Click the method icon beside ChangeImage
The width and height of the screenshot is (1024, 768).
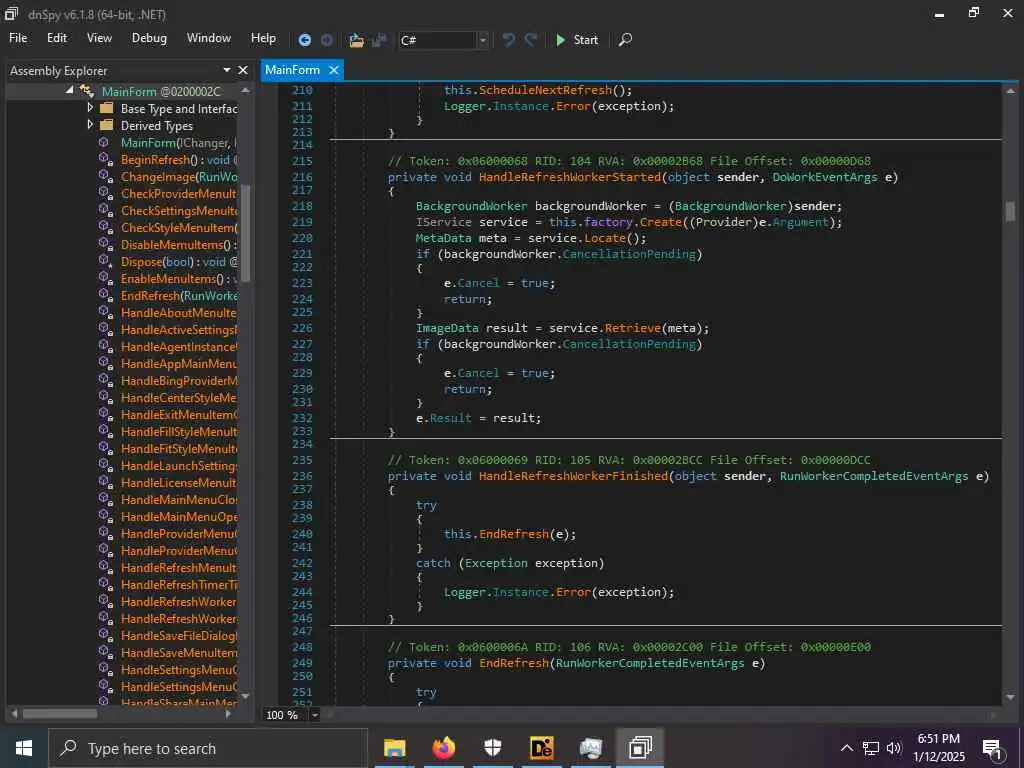pos(105,176)
